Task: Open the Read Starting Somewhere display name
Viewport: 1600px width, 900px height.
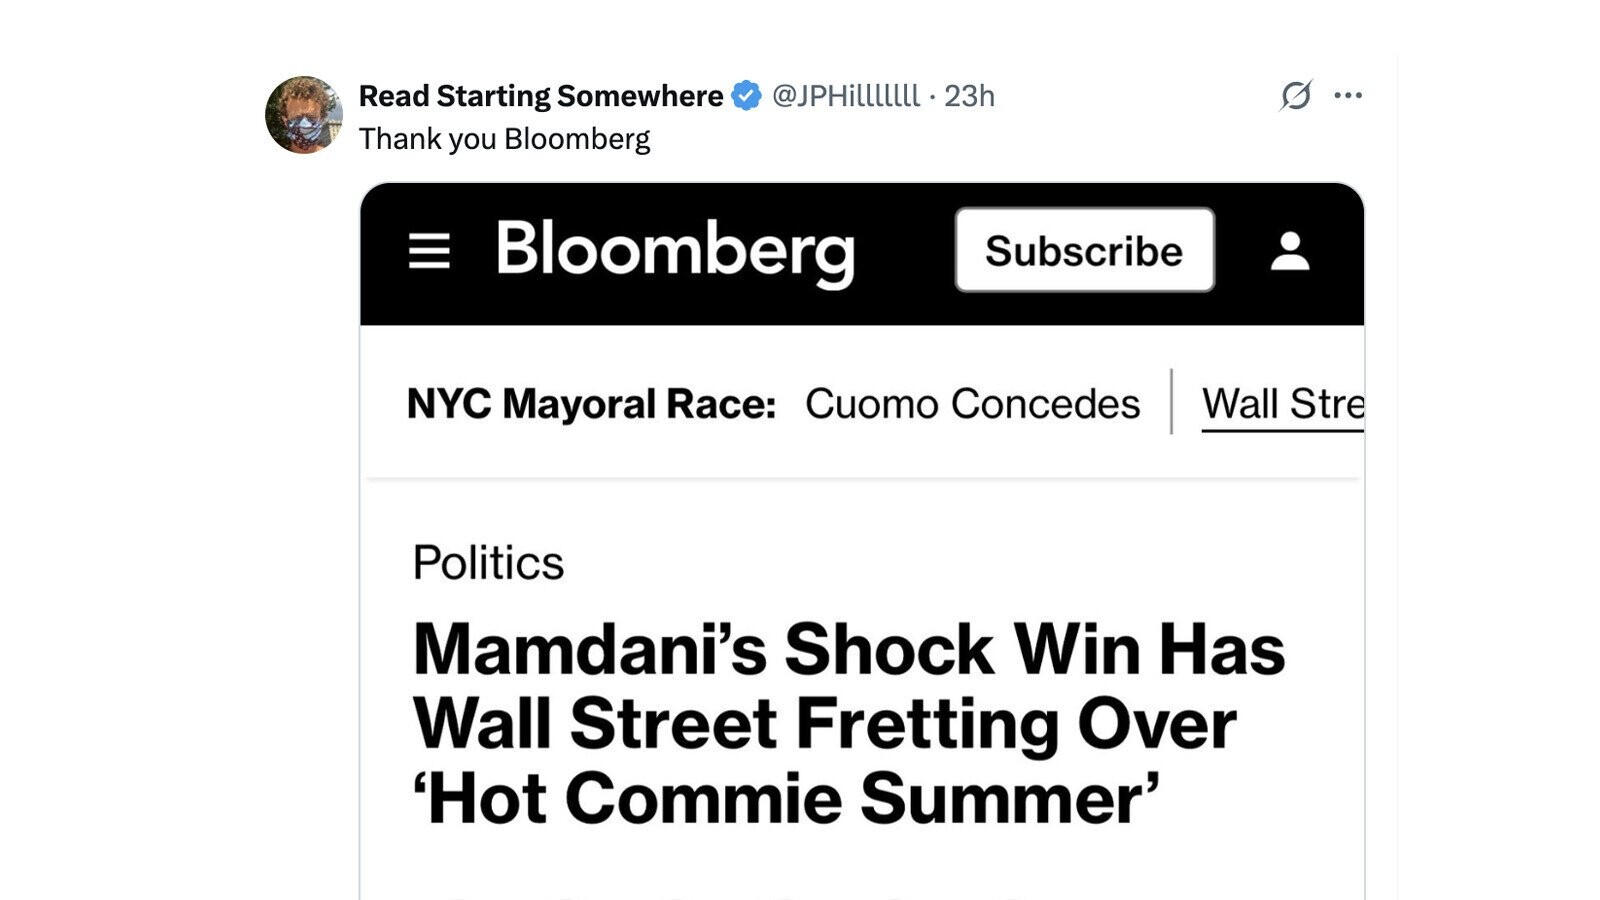Action: pos(540,96)
